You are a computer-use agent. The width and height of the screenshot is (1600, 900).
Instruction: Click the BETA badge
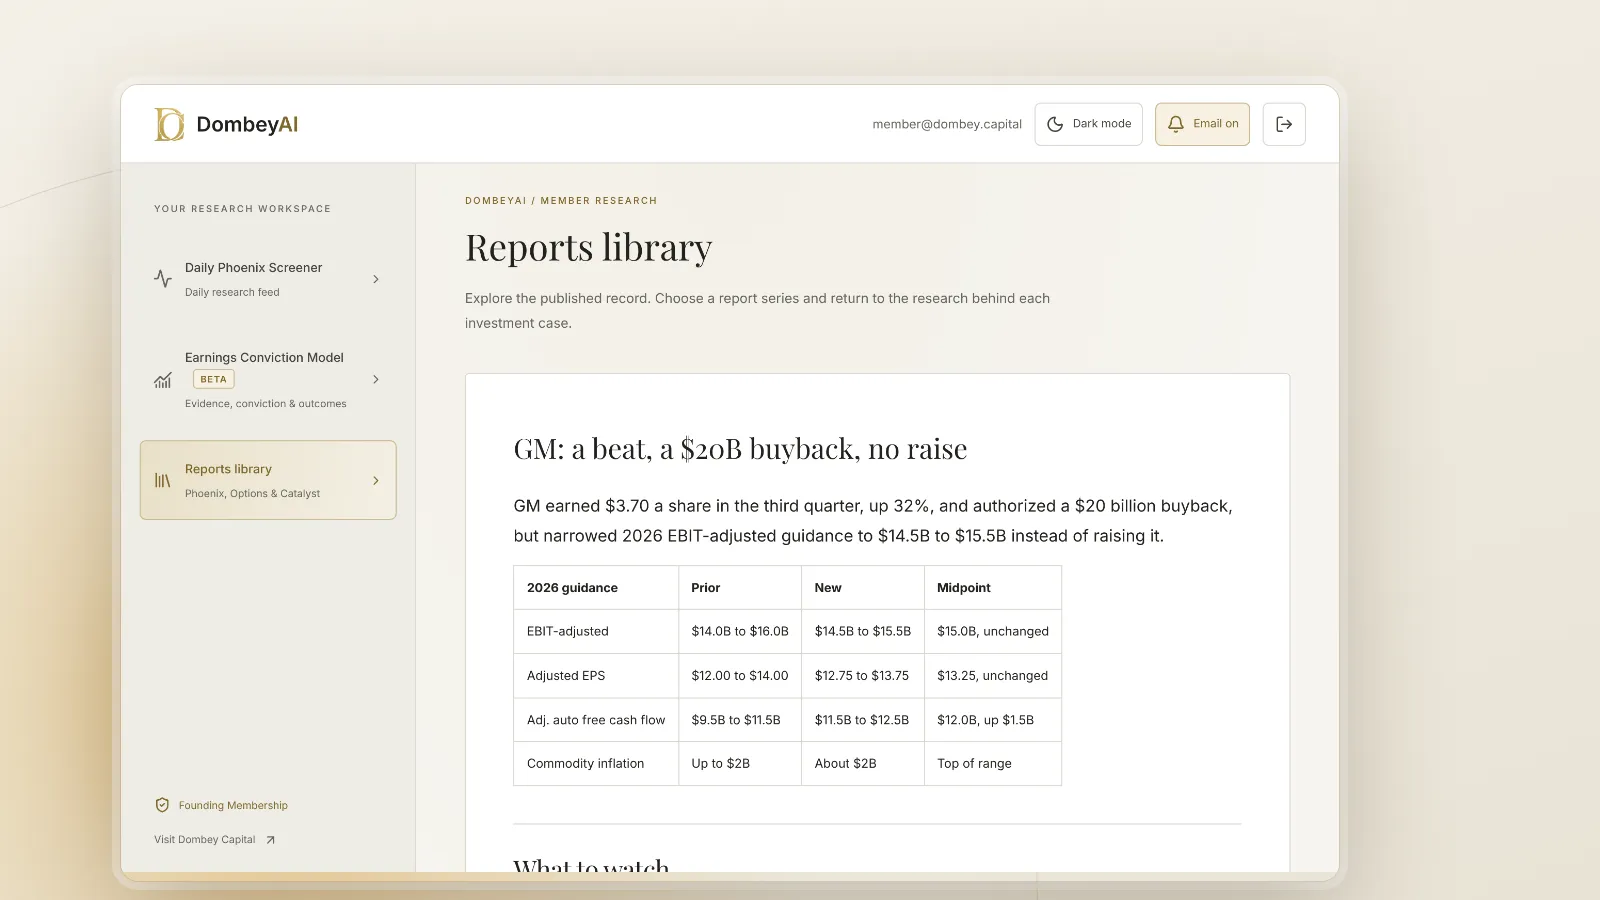(214, 379)
